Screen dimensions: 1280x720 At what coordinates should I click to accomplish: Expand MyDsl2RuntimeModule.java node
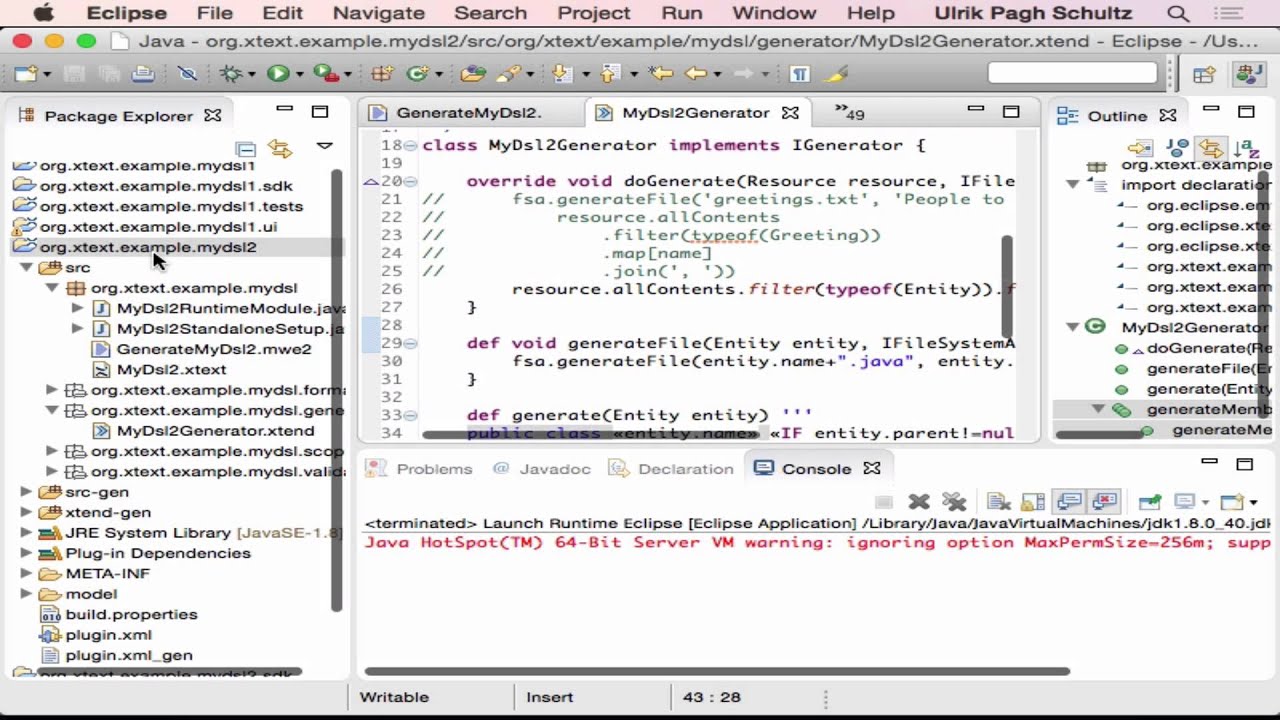tap(78, 308)
